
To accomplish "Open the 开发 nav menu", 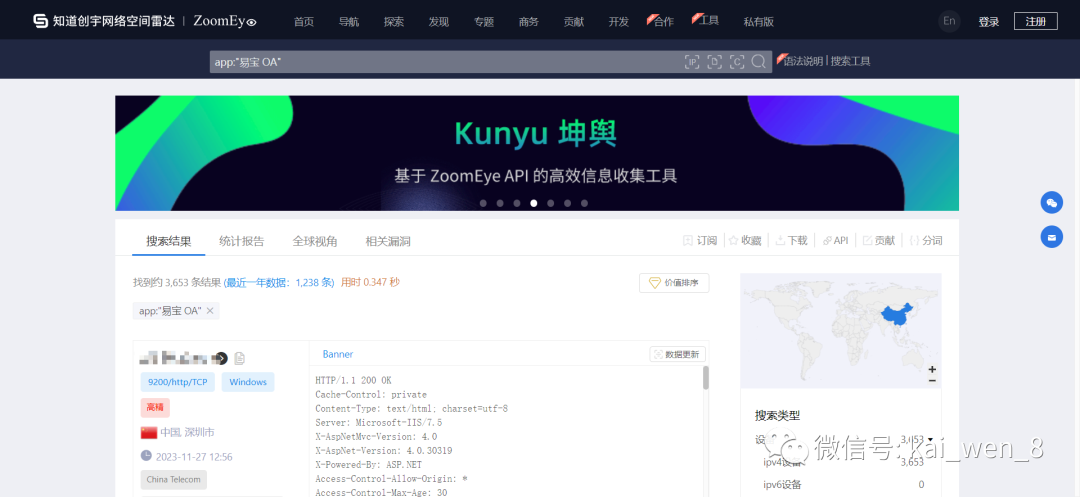I will [x=619, y=21].
